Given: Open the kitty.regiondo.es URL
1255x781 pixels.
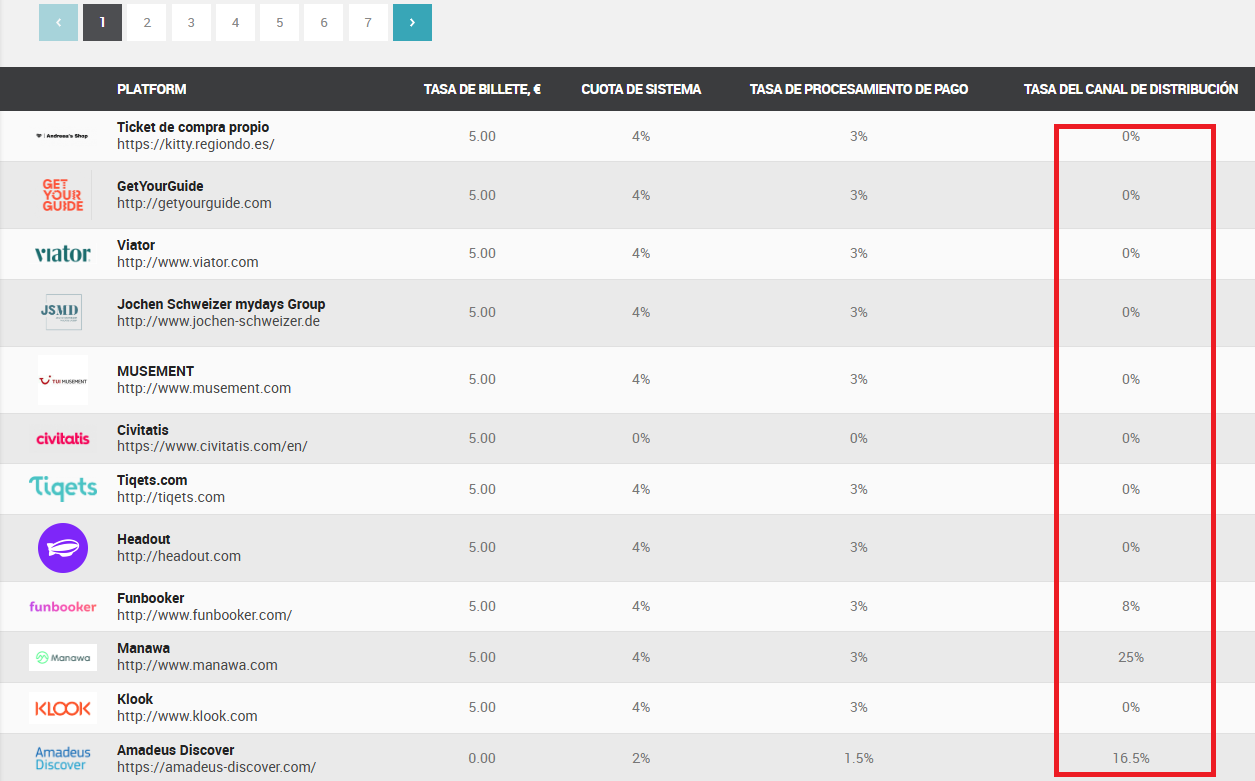Looking at the screenshot, I should point(195,144).
